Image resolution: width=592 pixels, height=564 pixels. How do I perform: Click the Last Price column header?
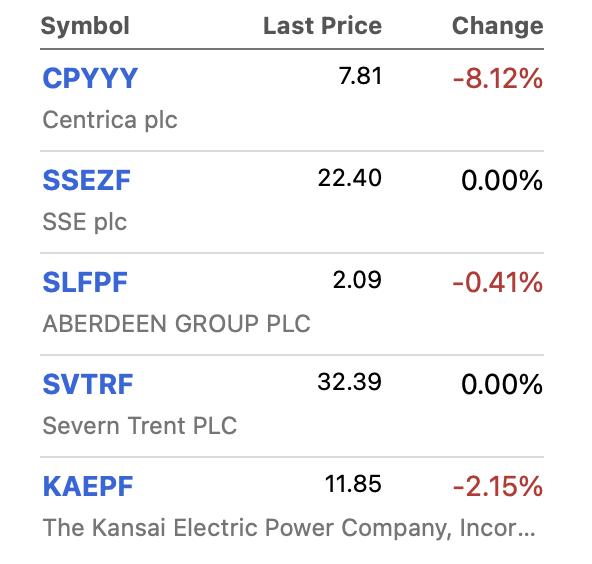[322, 26]
